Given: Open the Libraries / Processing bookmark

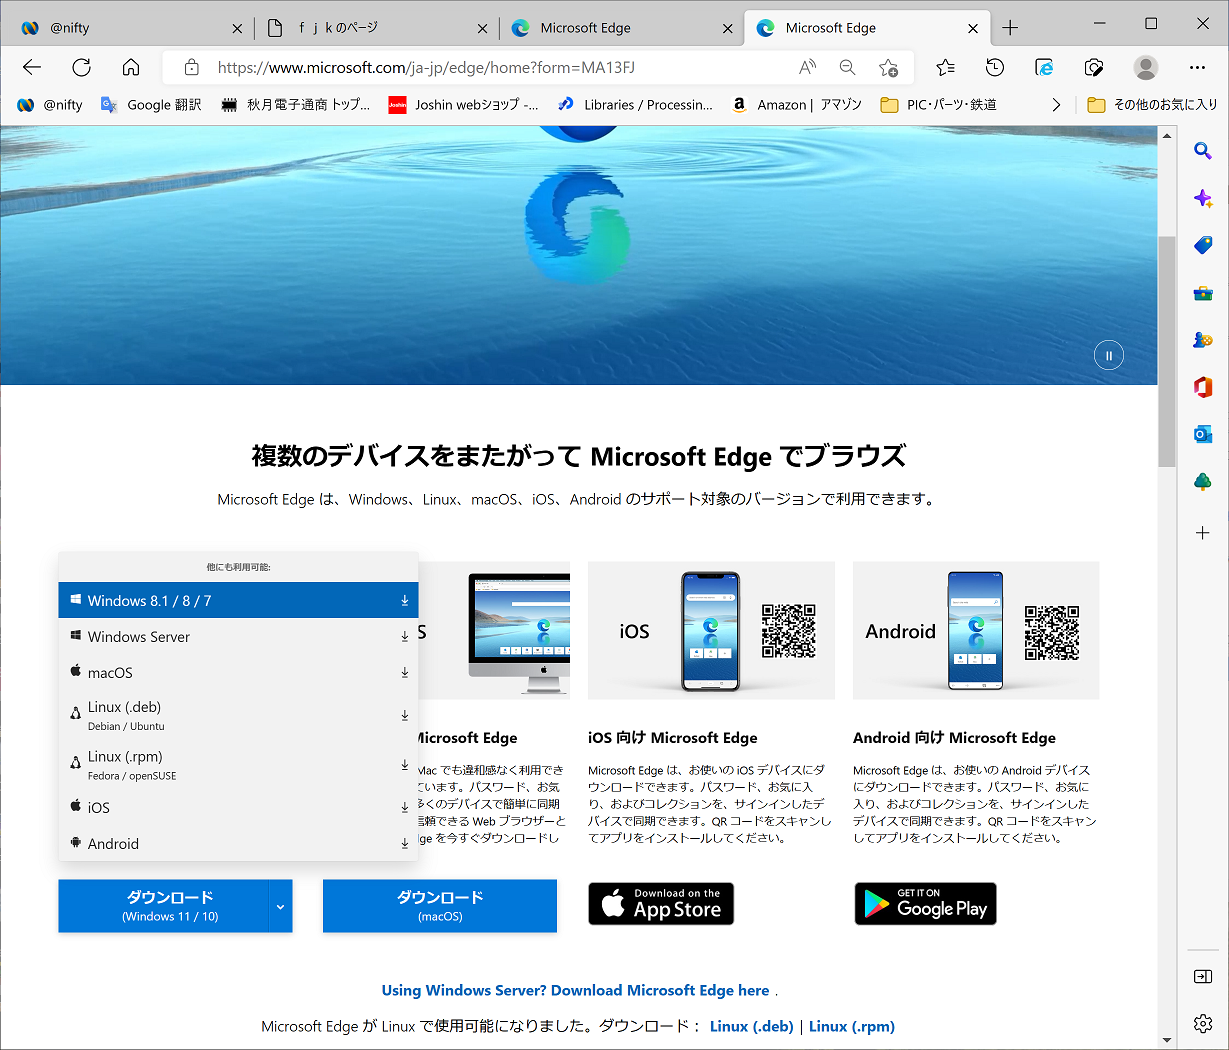Looking at the screenshot, I should (x=636, y=104).
